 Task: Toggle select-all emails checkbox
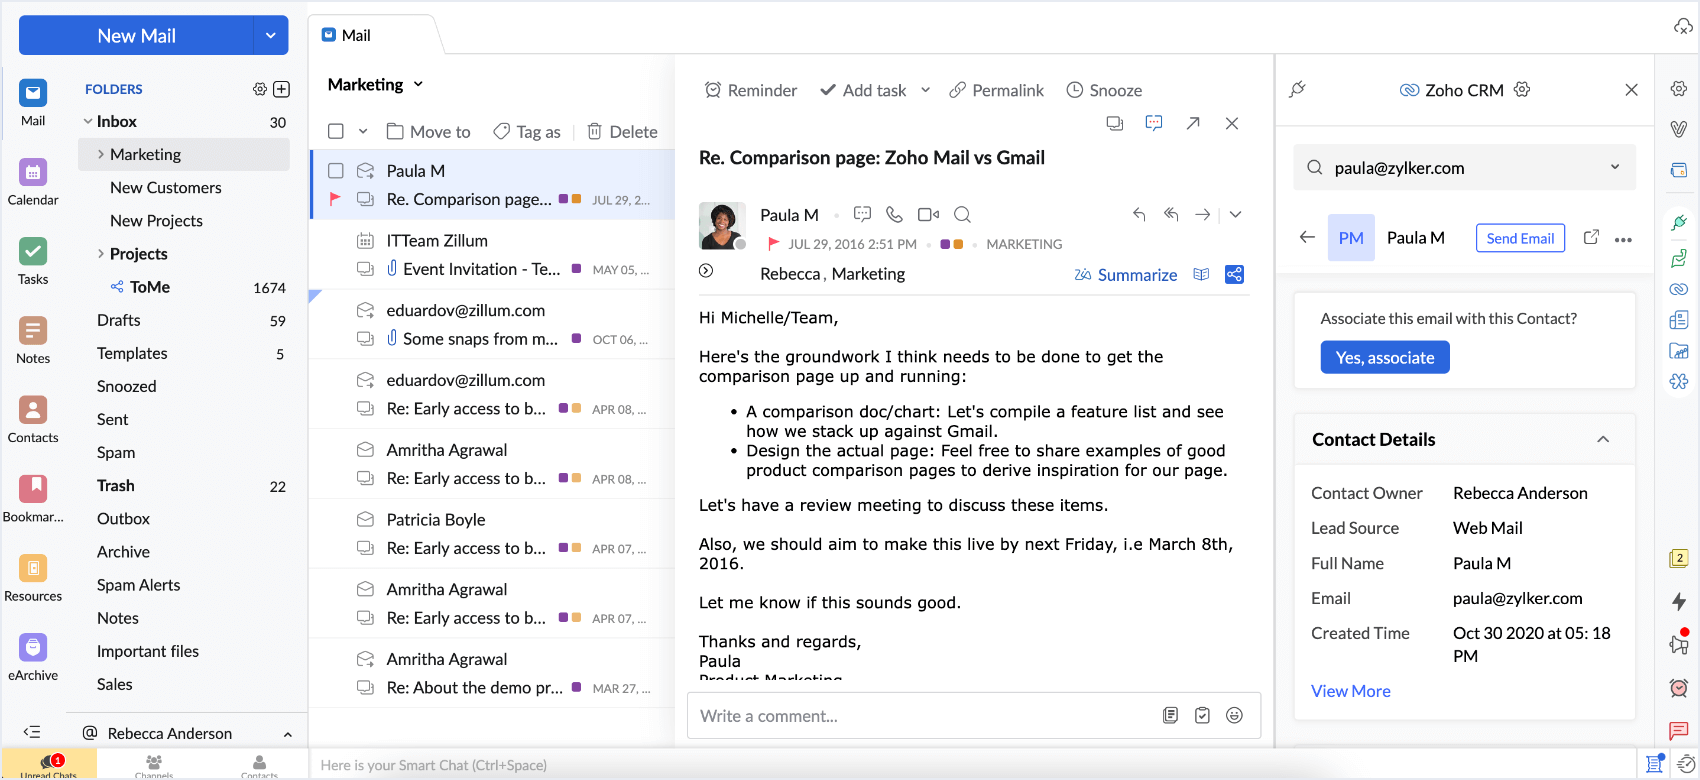coord(336,131)
